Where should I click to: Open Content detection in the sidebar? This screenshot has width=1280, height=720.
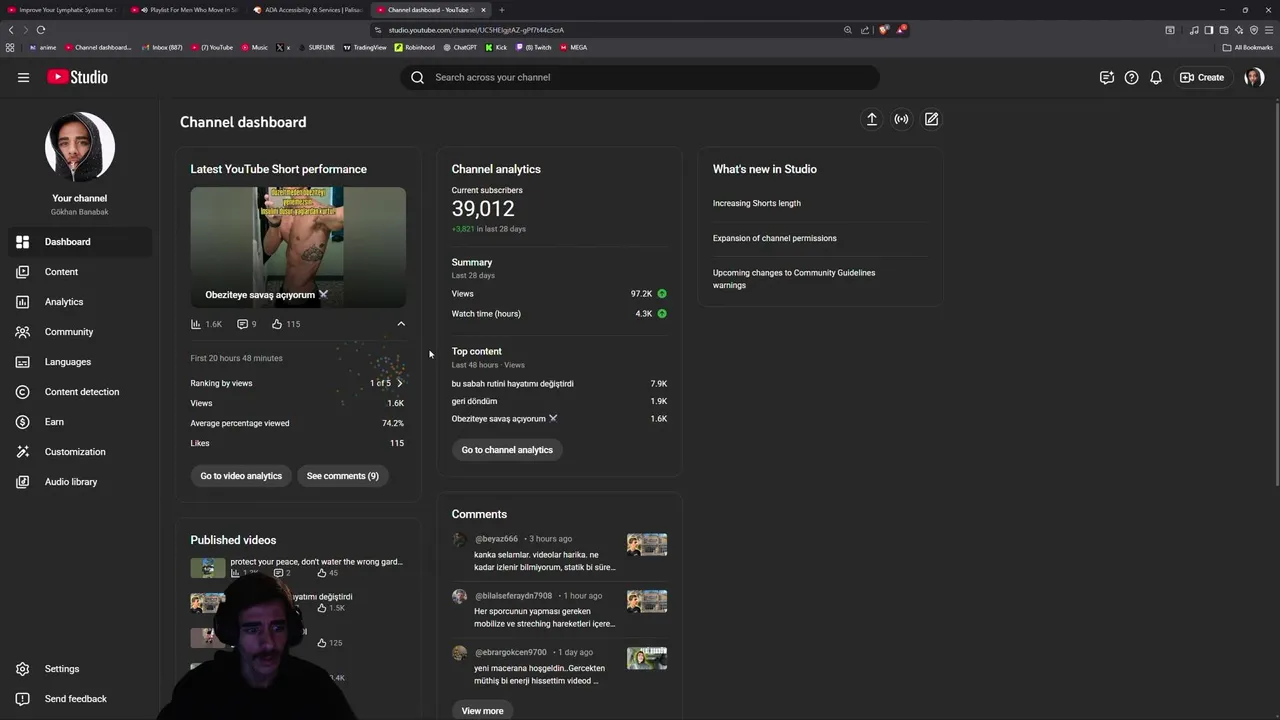[80, 392]
